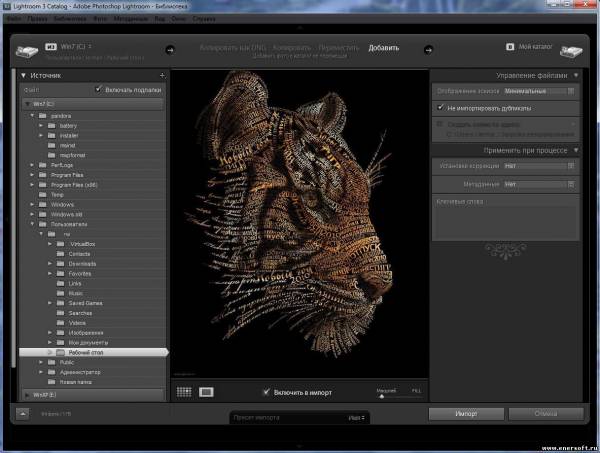Open Метаданные preset dropdown in right panel

point(539,184)
